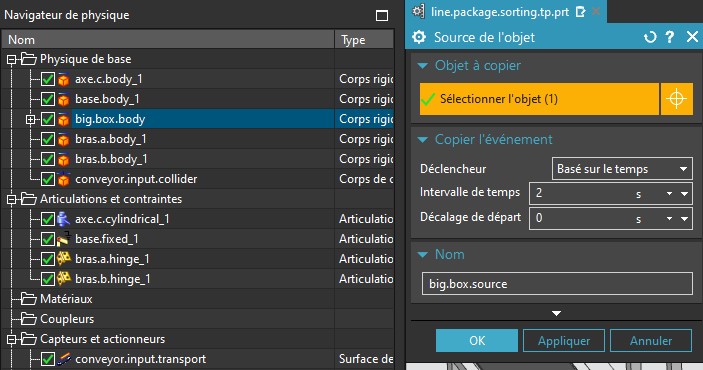Click the OK button
Screen dimensions: 703x370
[477, 341]
